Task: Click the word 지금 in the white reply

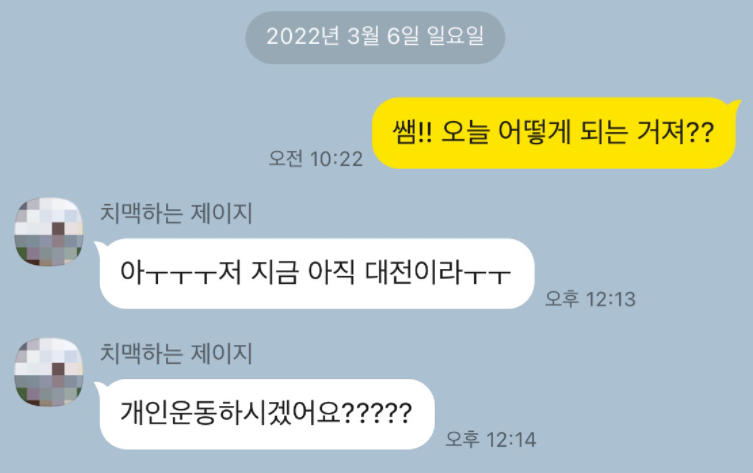Action: [x=274, y=272]
